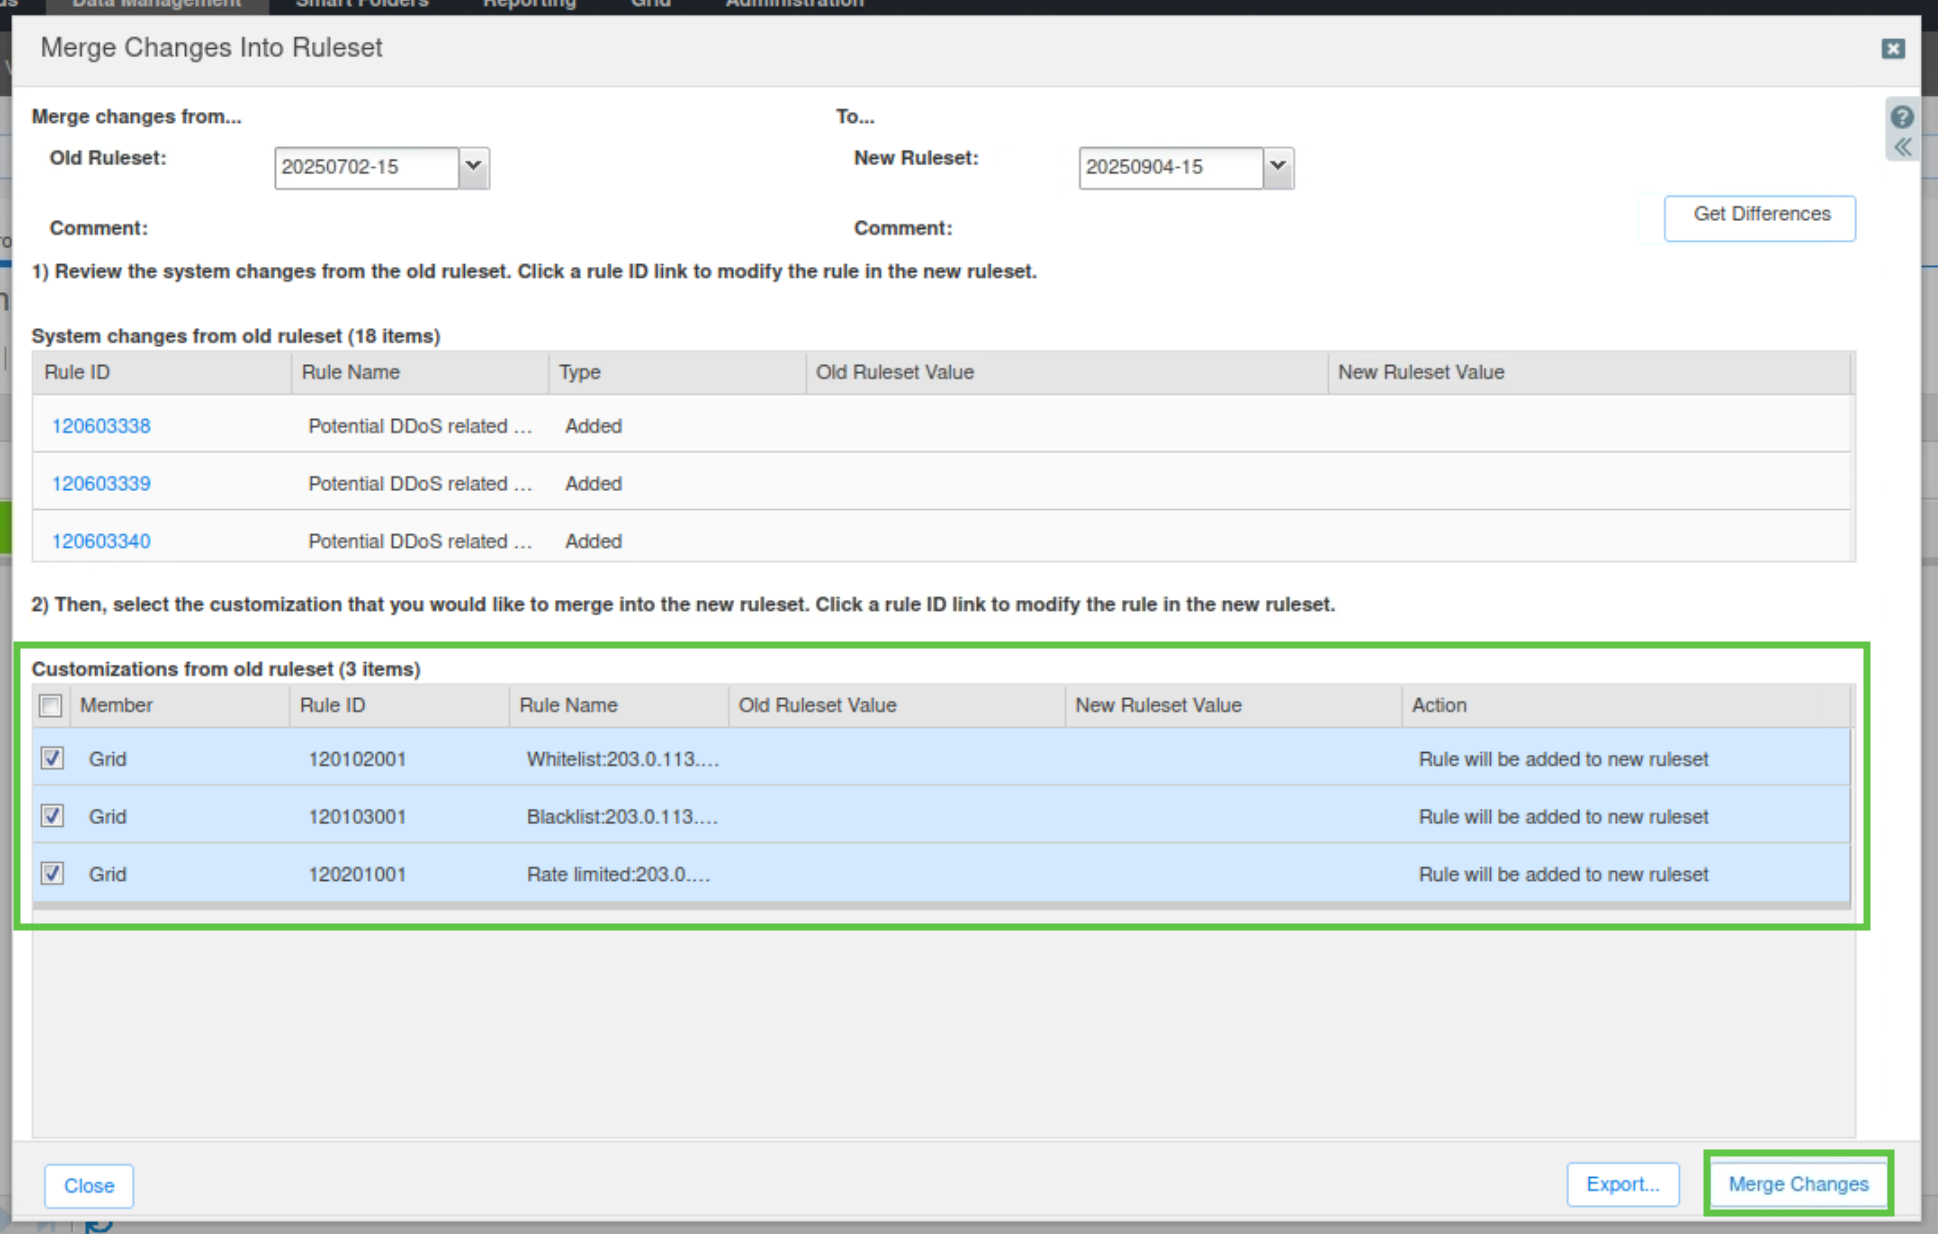Uncheck the Whitelist rule 120102001 checkbox
The width and height of the screenshot is (1938, 1234).
(x=52, y=759)
